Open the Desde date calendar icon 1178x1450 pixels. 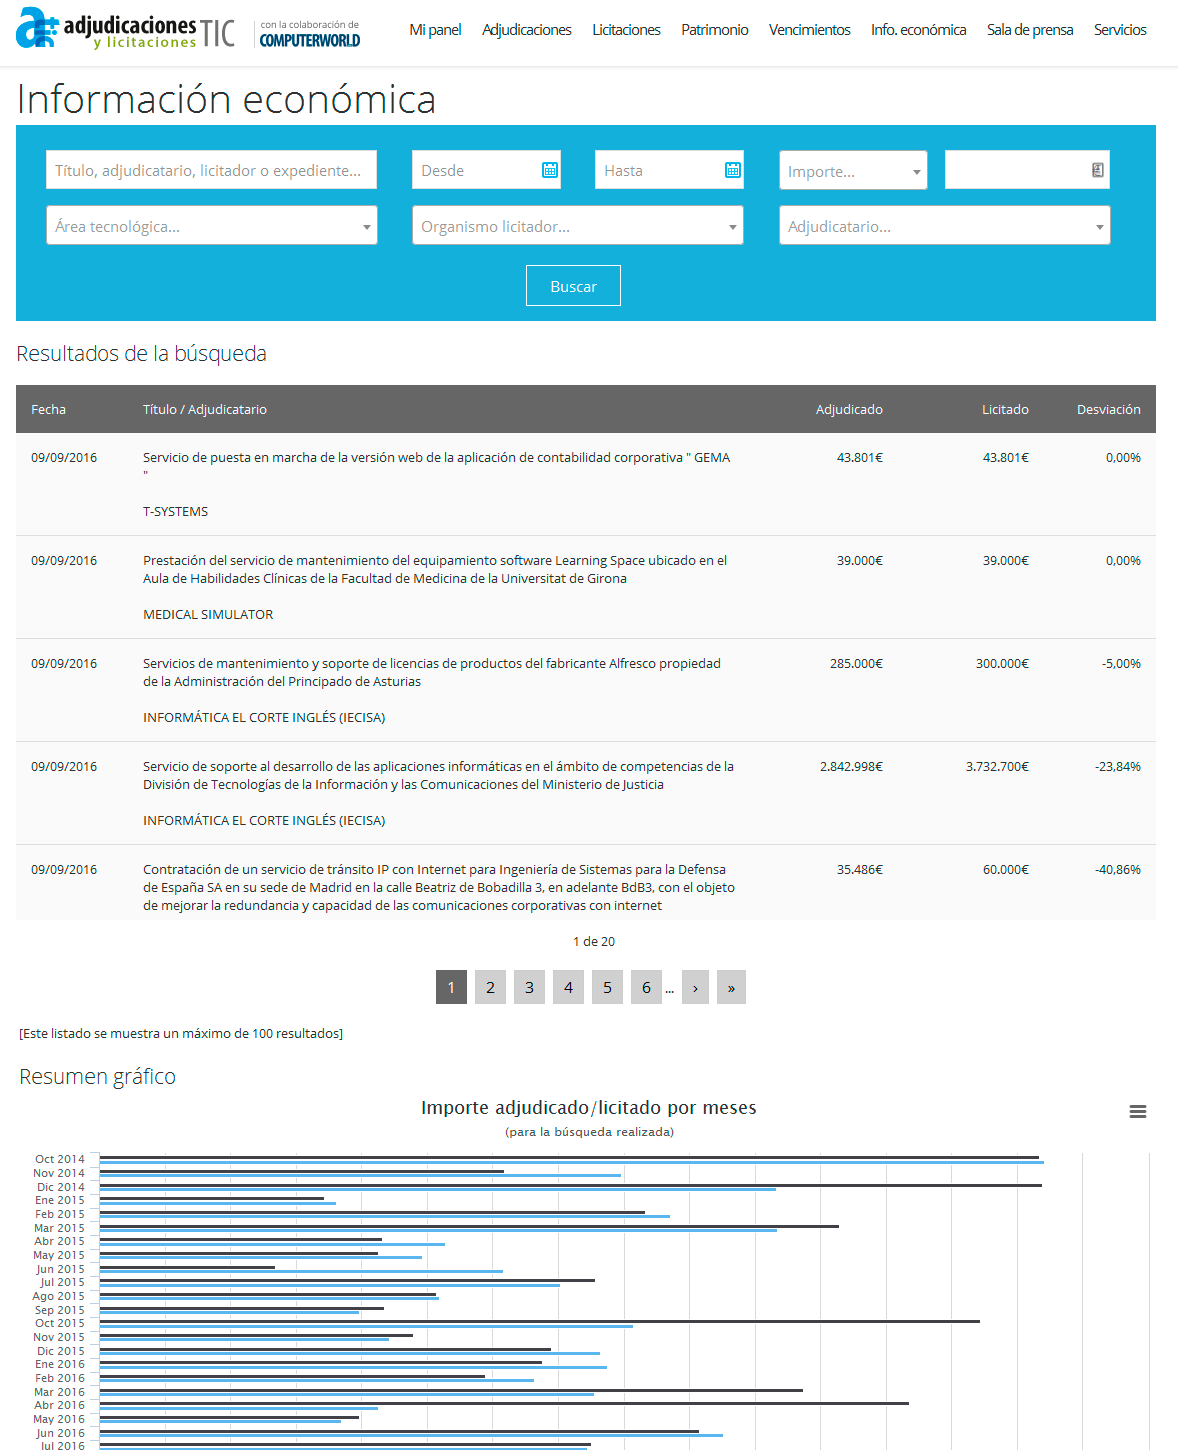pos(550,170)
